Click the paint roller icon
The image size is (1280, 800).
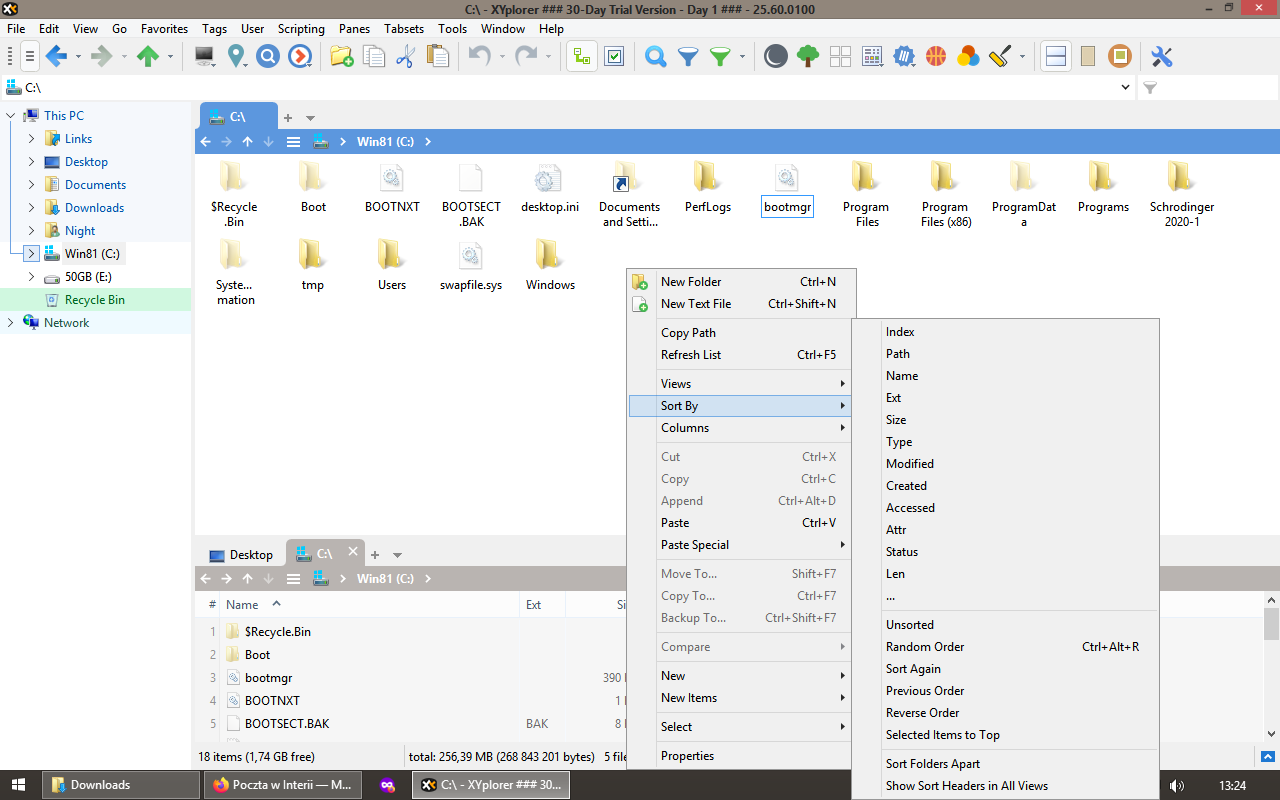pyautogui.click(x=1000, y=57)
